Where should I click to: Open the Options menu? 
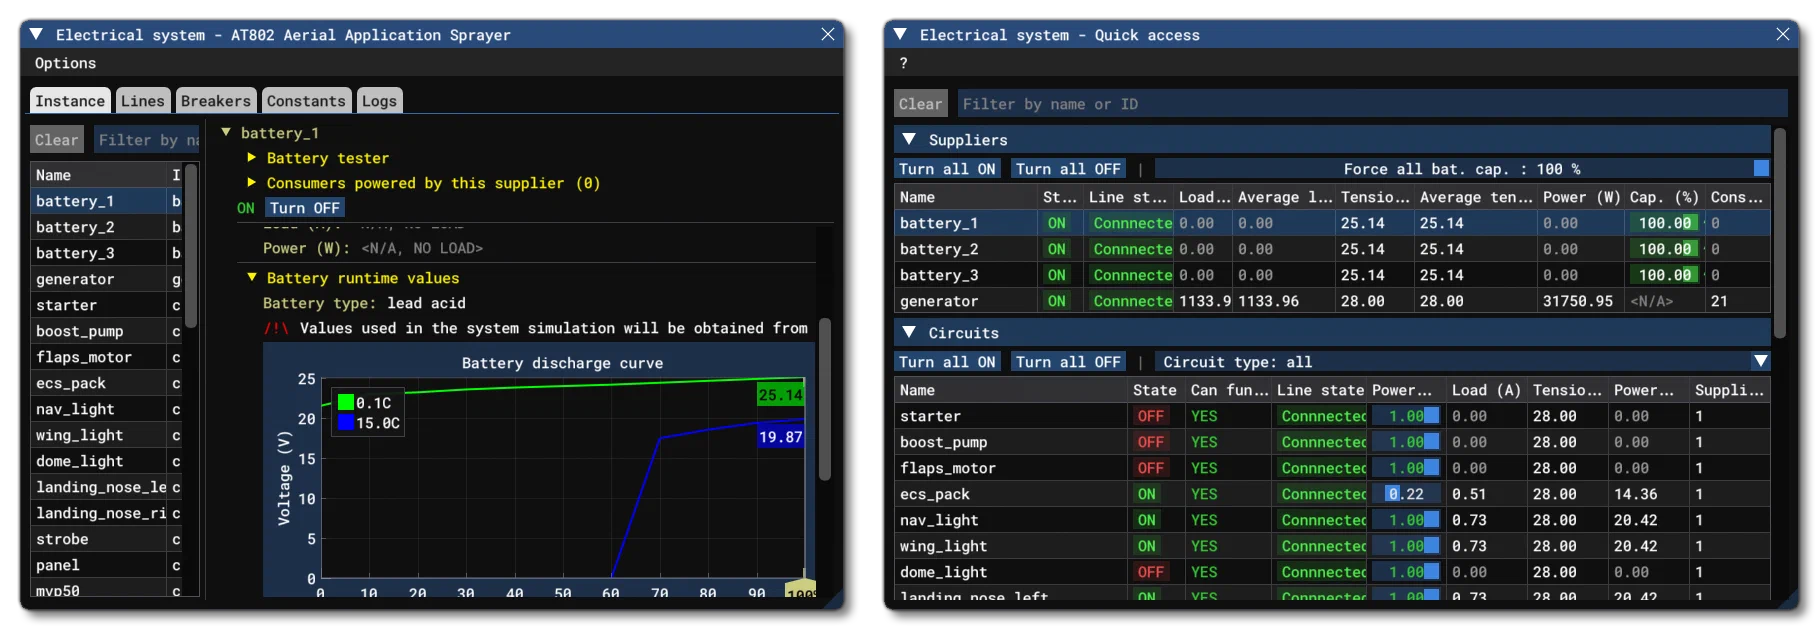tap(66, 63)
